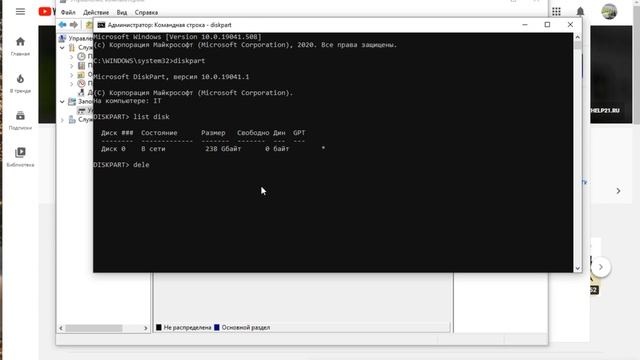
Task: Select the Event Viewer icon in tree
Action: click(81, 65)
